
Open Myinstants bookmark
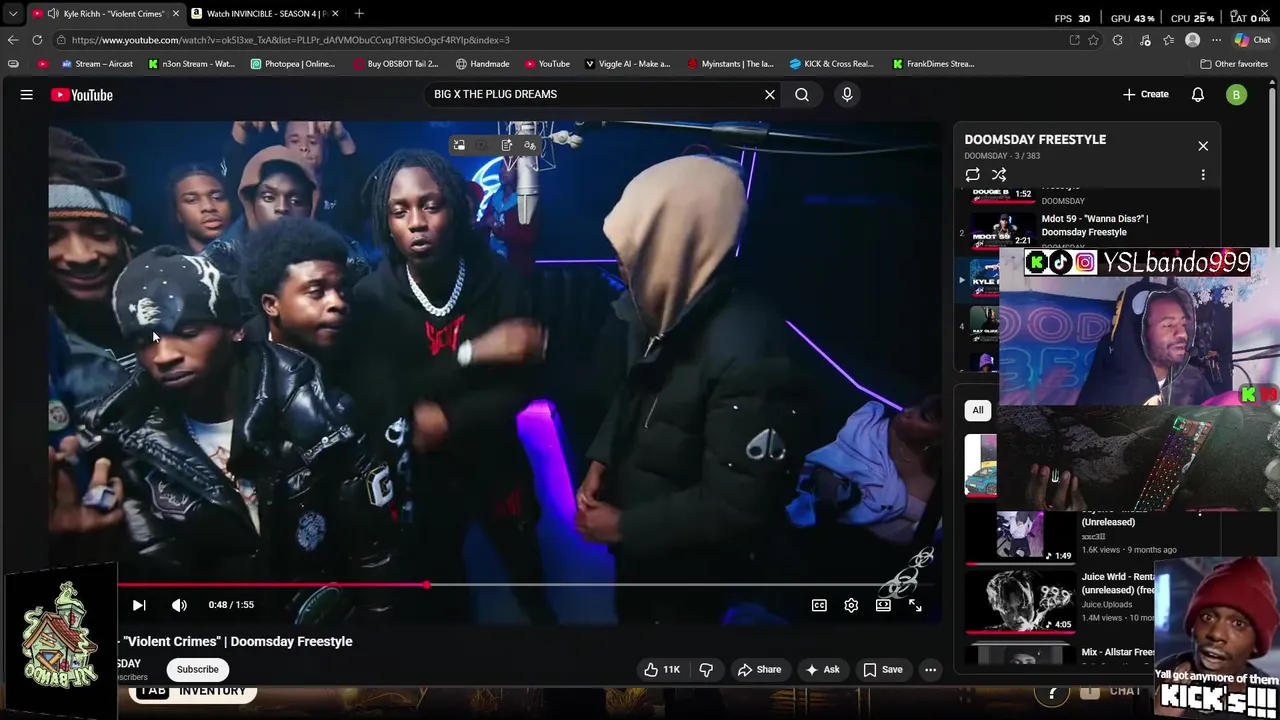pos(731,64)
